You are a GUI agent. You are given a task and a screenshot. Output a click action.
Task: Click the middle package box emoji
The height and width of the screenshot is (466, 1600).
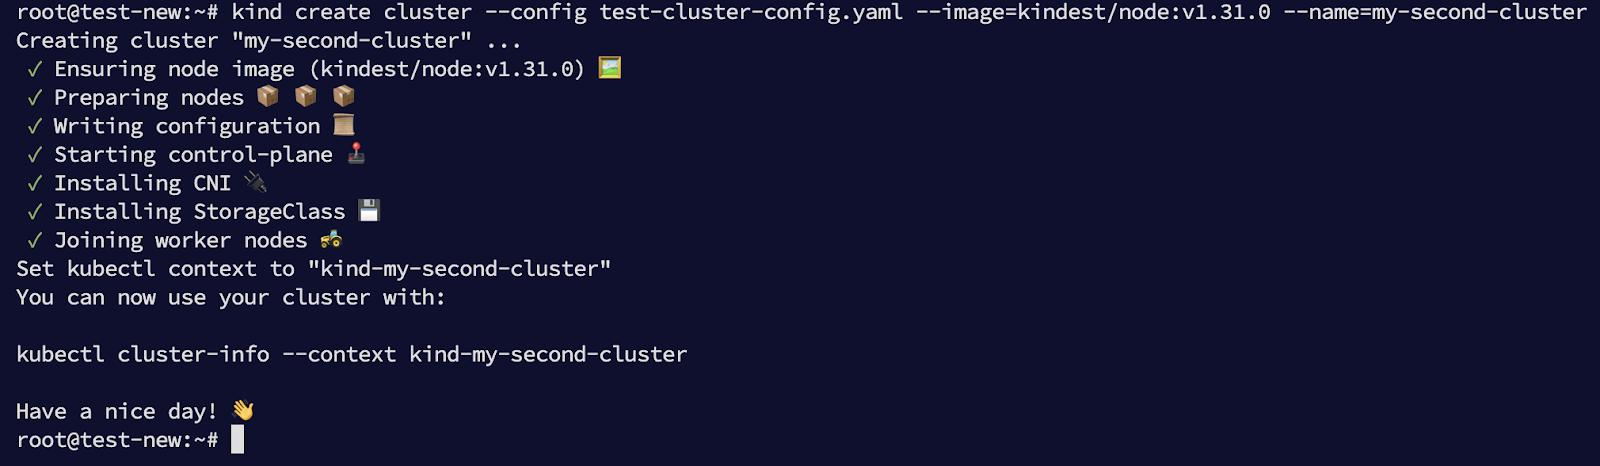[x=306, y=96]
